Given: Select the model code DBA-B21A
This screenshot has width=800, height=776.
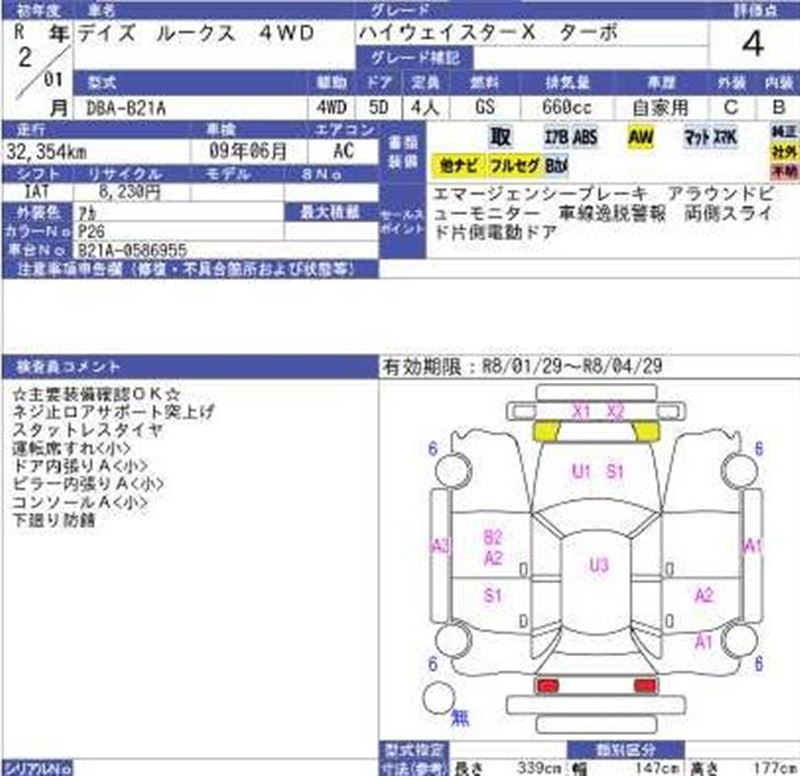Looking at the screenshot, I should tap(126, 108).
